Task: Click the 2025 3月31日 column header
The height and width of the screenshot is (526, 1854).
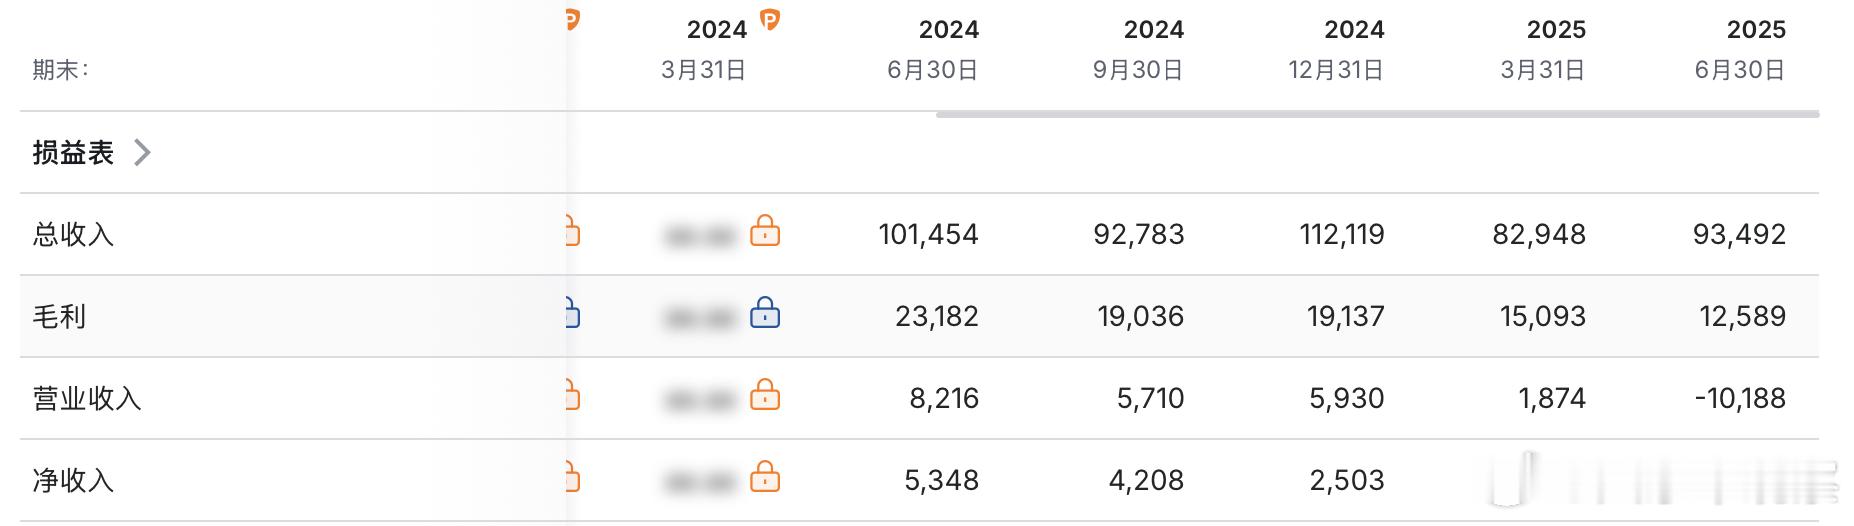Action: 1543,49
